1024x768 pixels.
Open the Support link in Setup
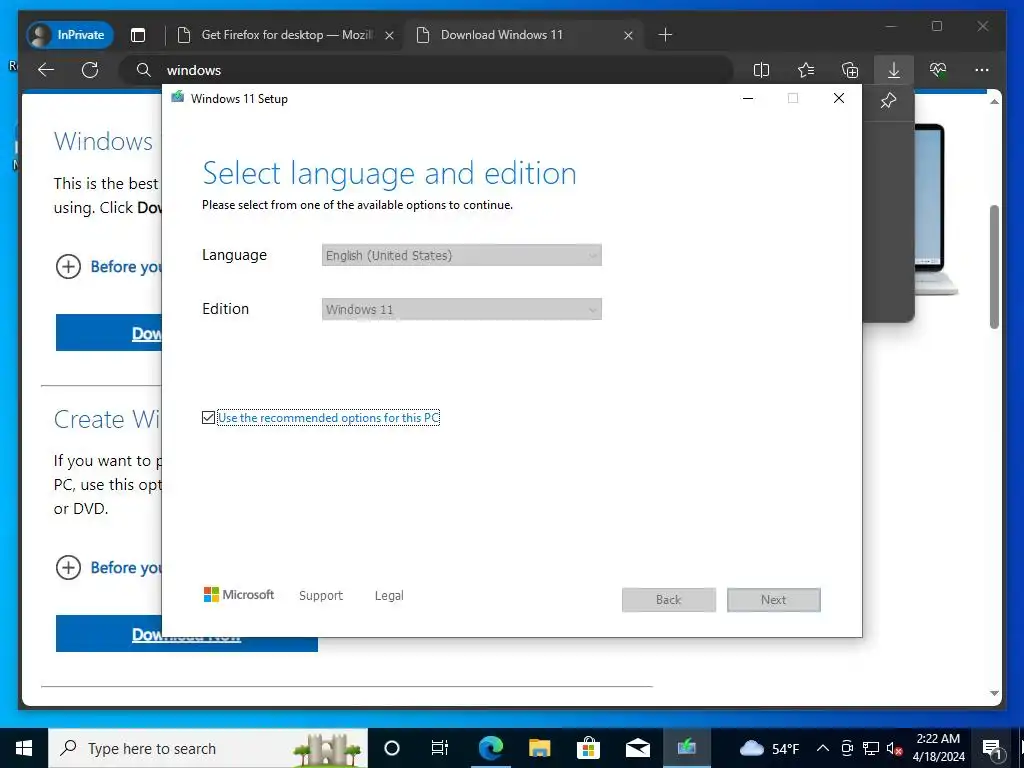coord(321,596)
